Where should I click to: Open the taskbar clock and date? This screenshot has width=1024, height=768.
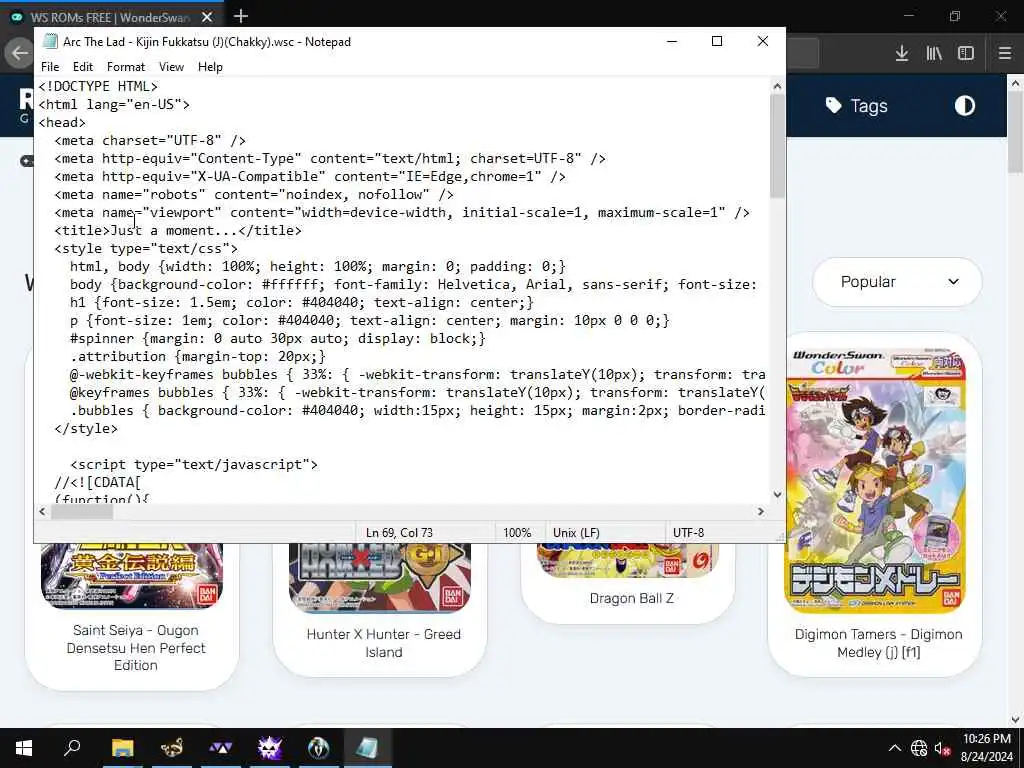[x=987, y=748]
